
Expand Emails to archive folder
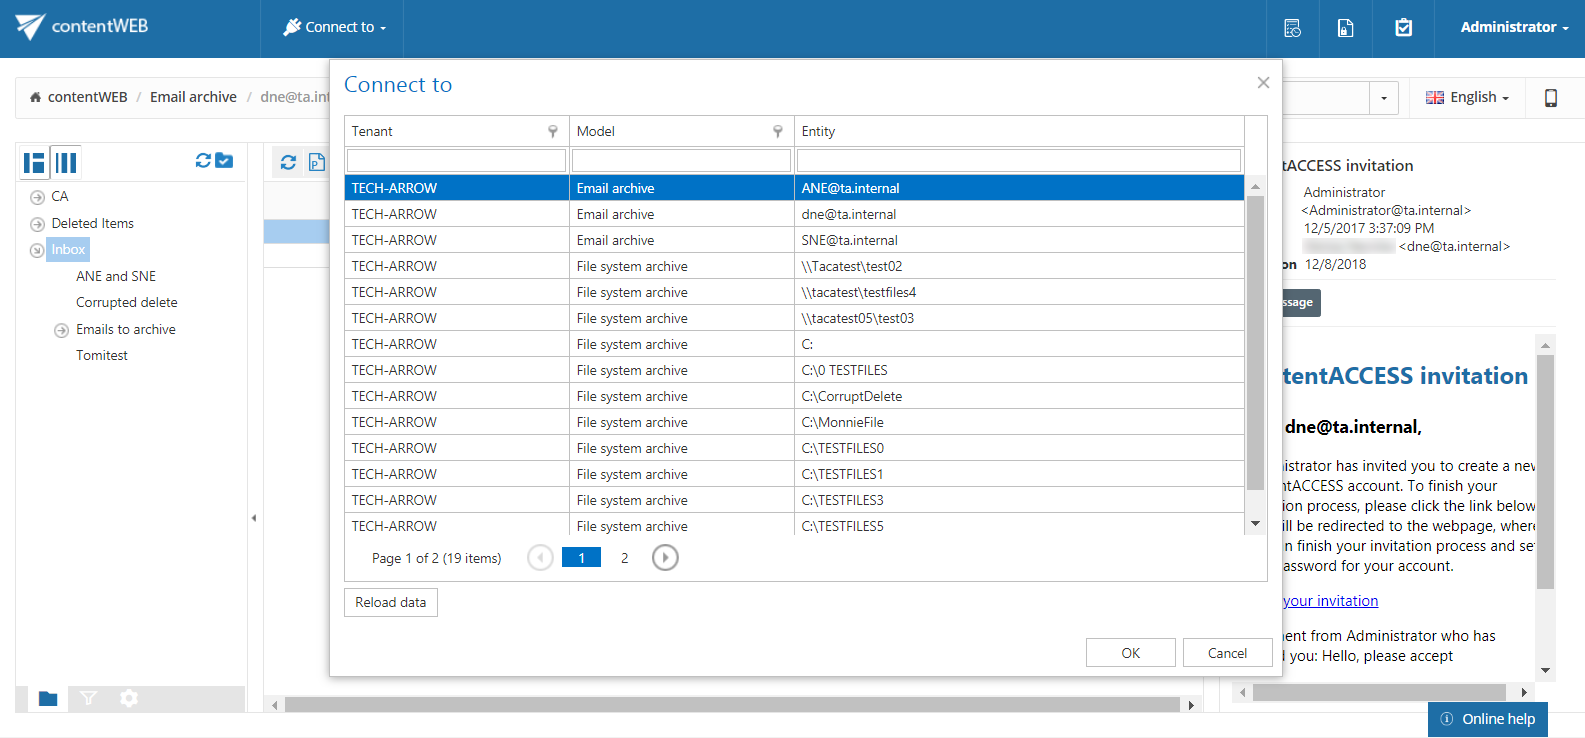pos(61,330)
